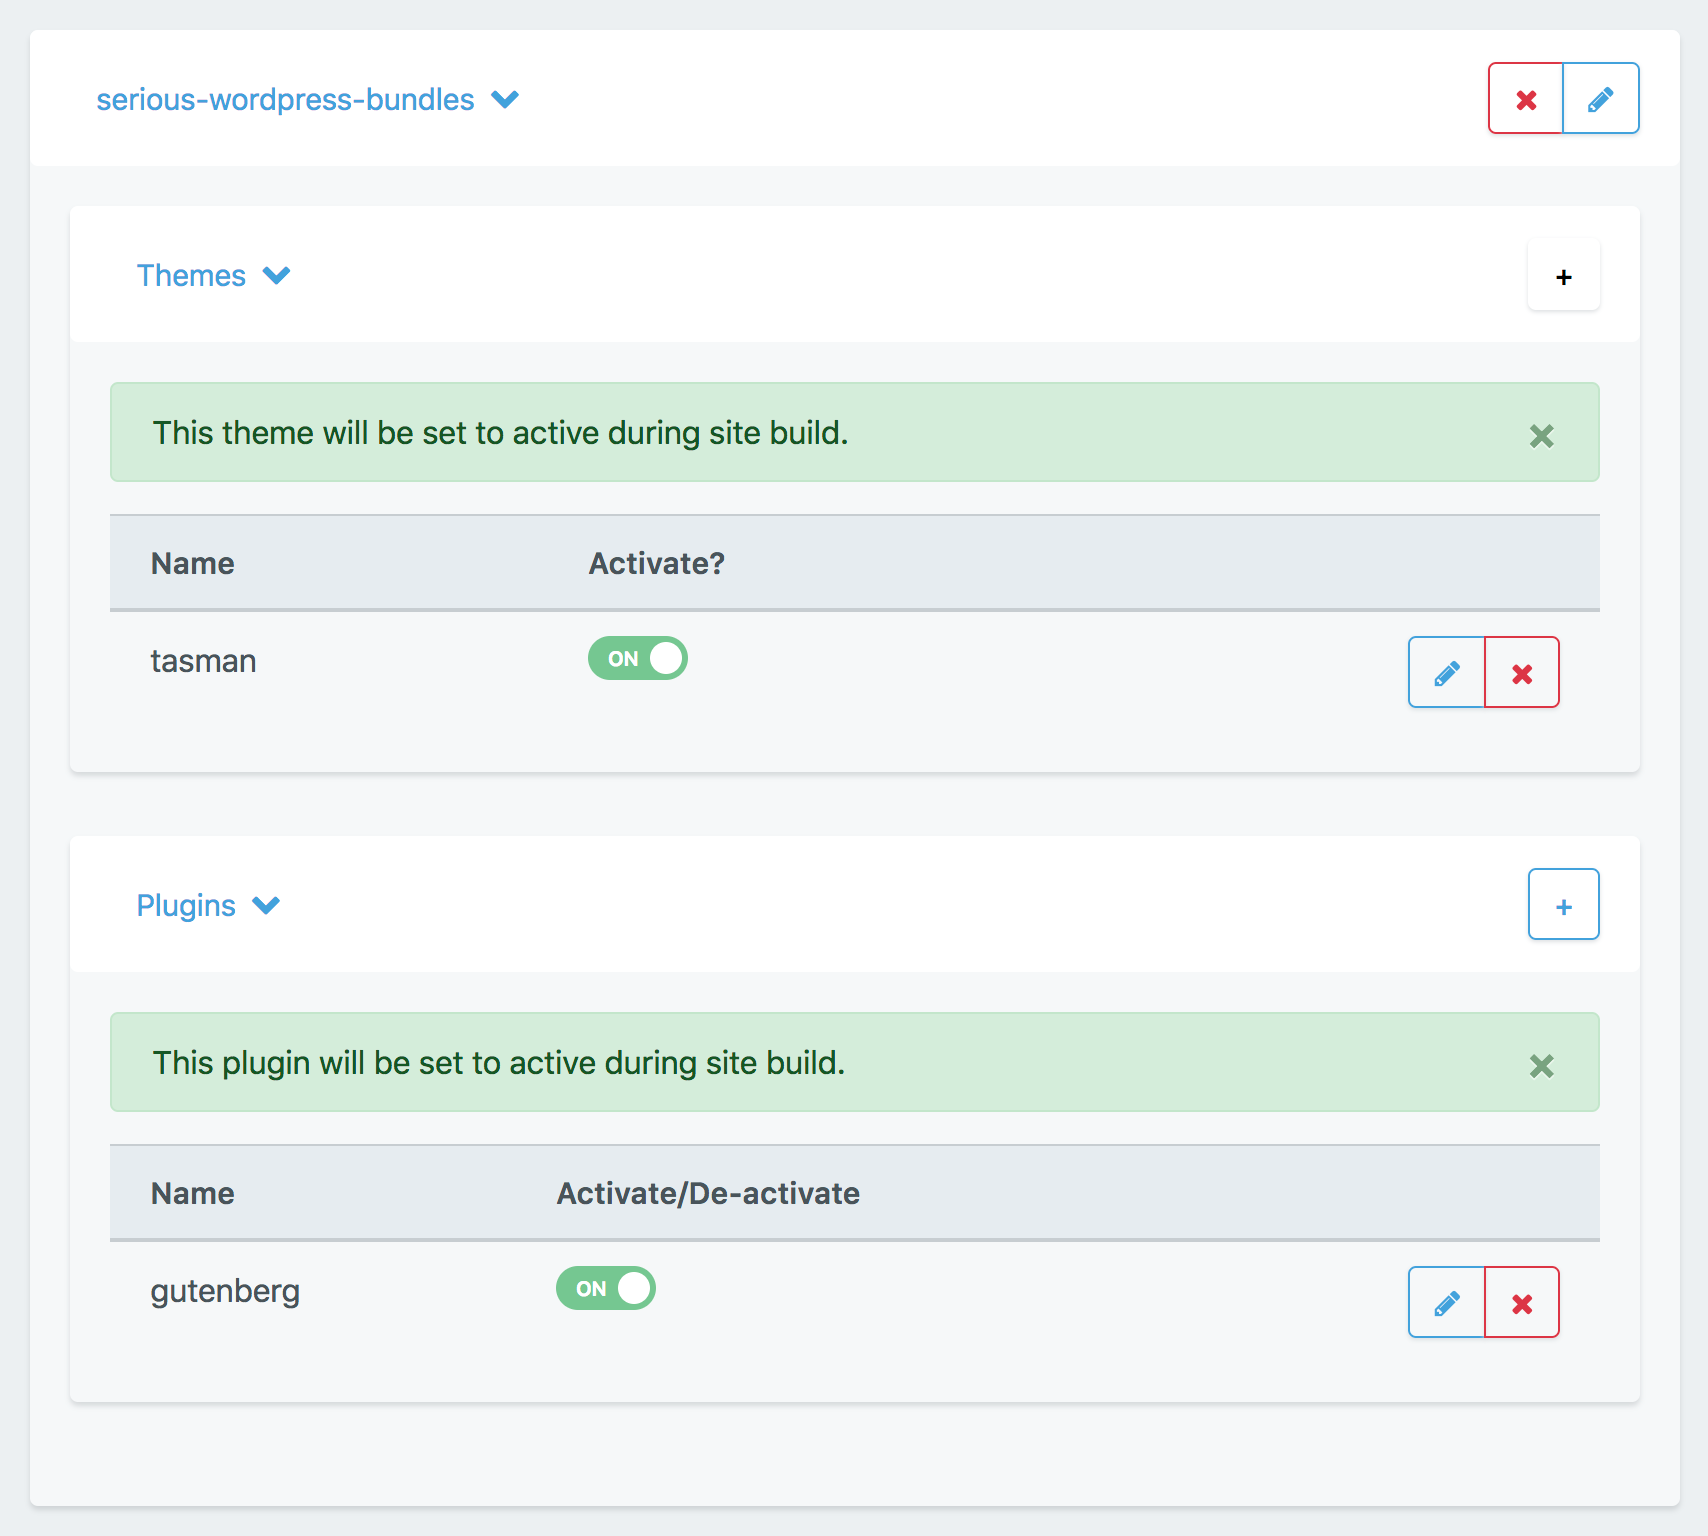
Task: Edit the tasman theme
Action: (x=1447, y=672)
